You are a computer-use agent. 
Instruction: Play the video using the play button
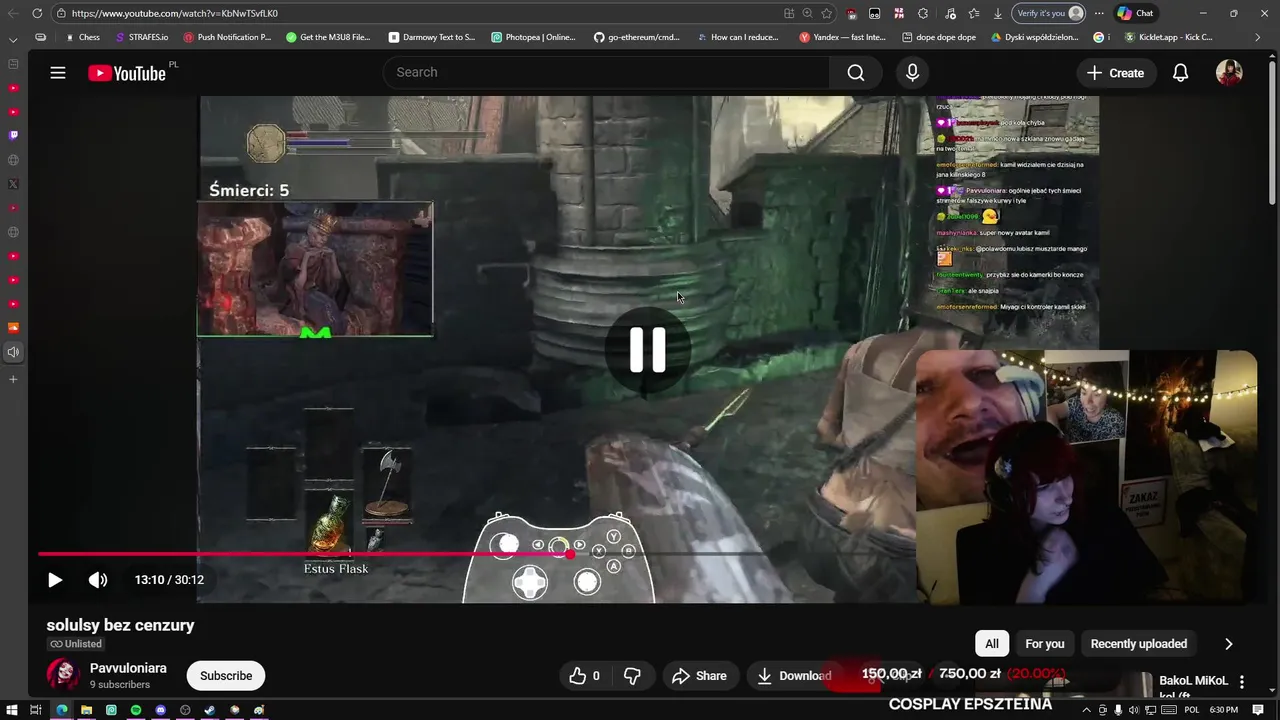click(x=55, y=580)
